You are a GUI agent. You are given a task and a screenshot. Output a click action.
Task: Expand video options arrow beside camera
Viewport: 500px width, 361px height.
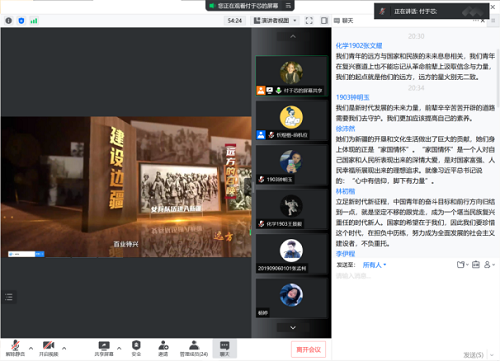pyautogui.click(x=64, y=348)
